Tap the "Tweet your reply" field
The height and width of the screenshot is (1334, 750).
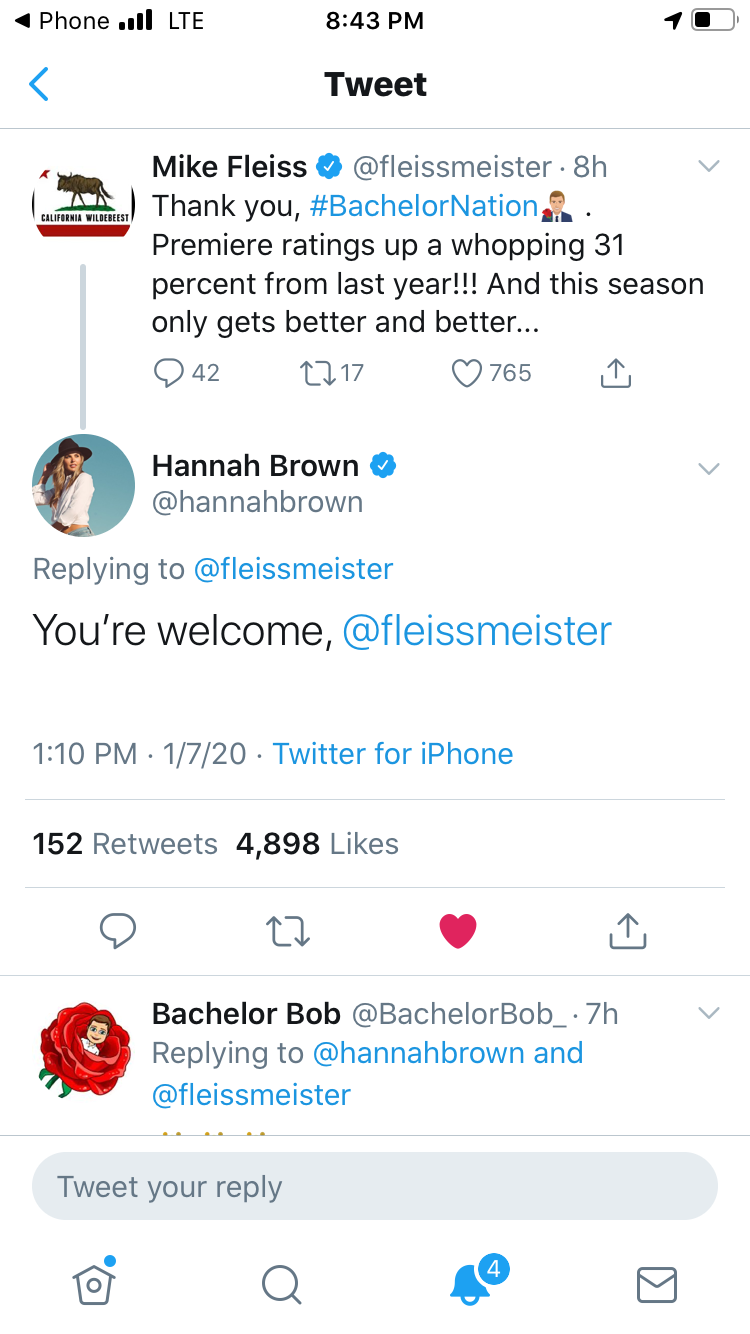tap(375, 1187)
